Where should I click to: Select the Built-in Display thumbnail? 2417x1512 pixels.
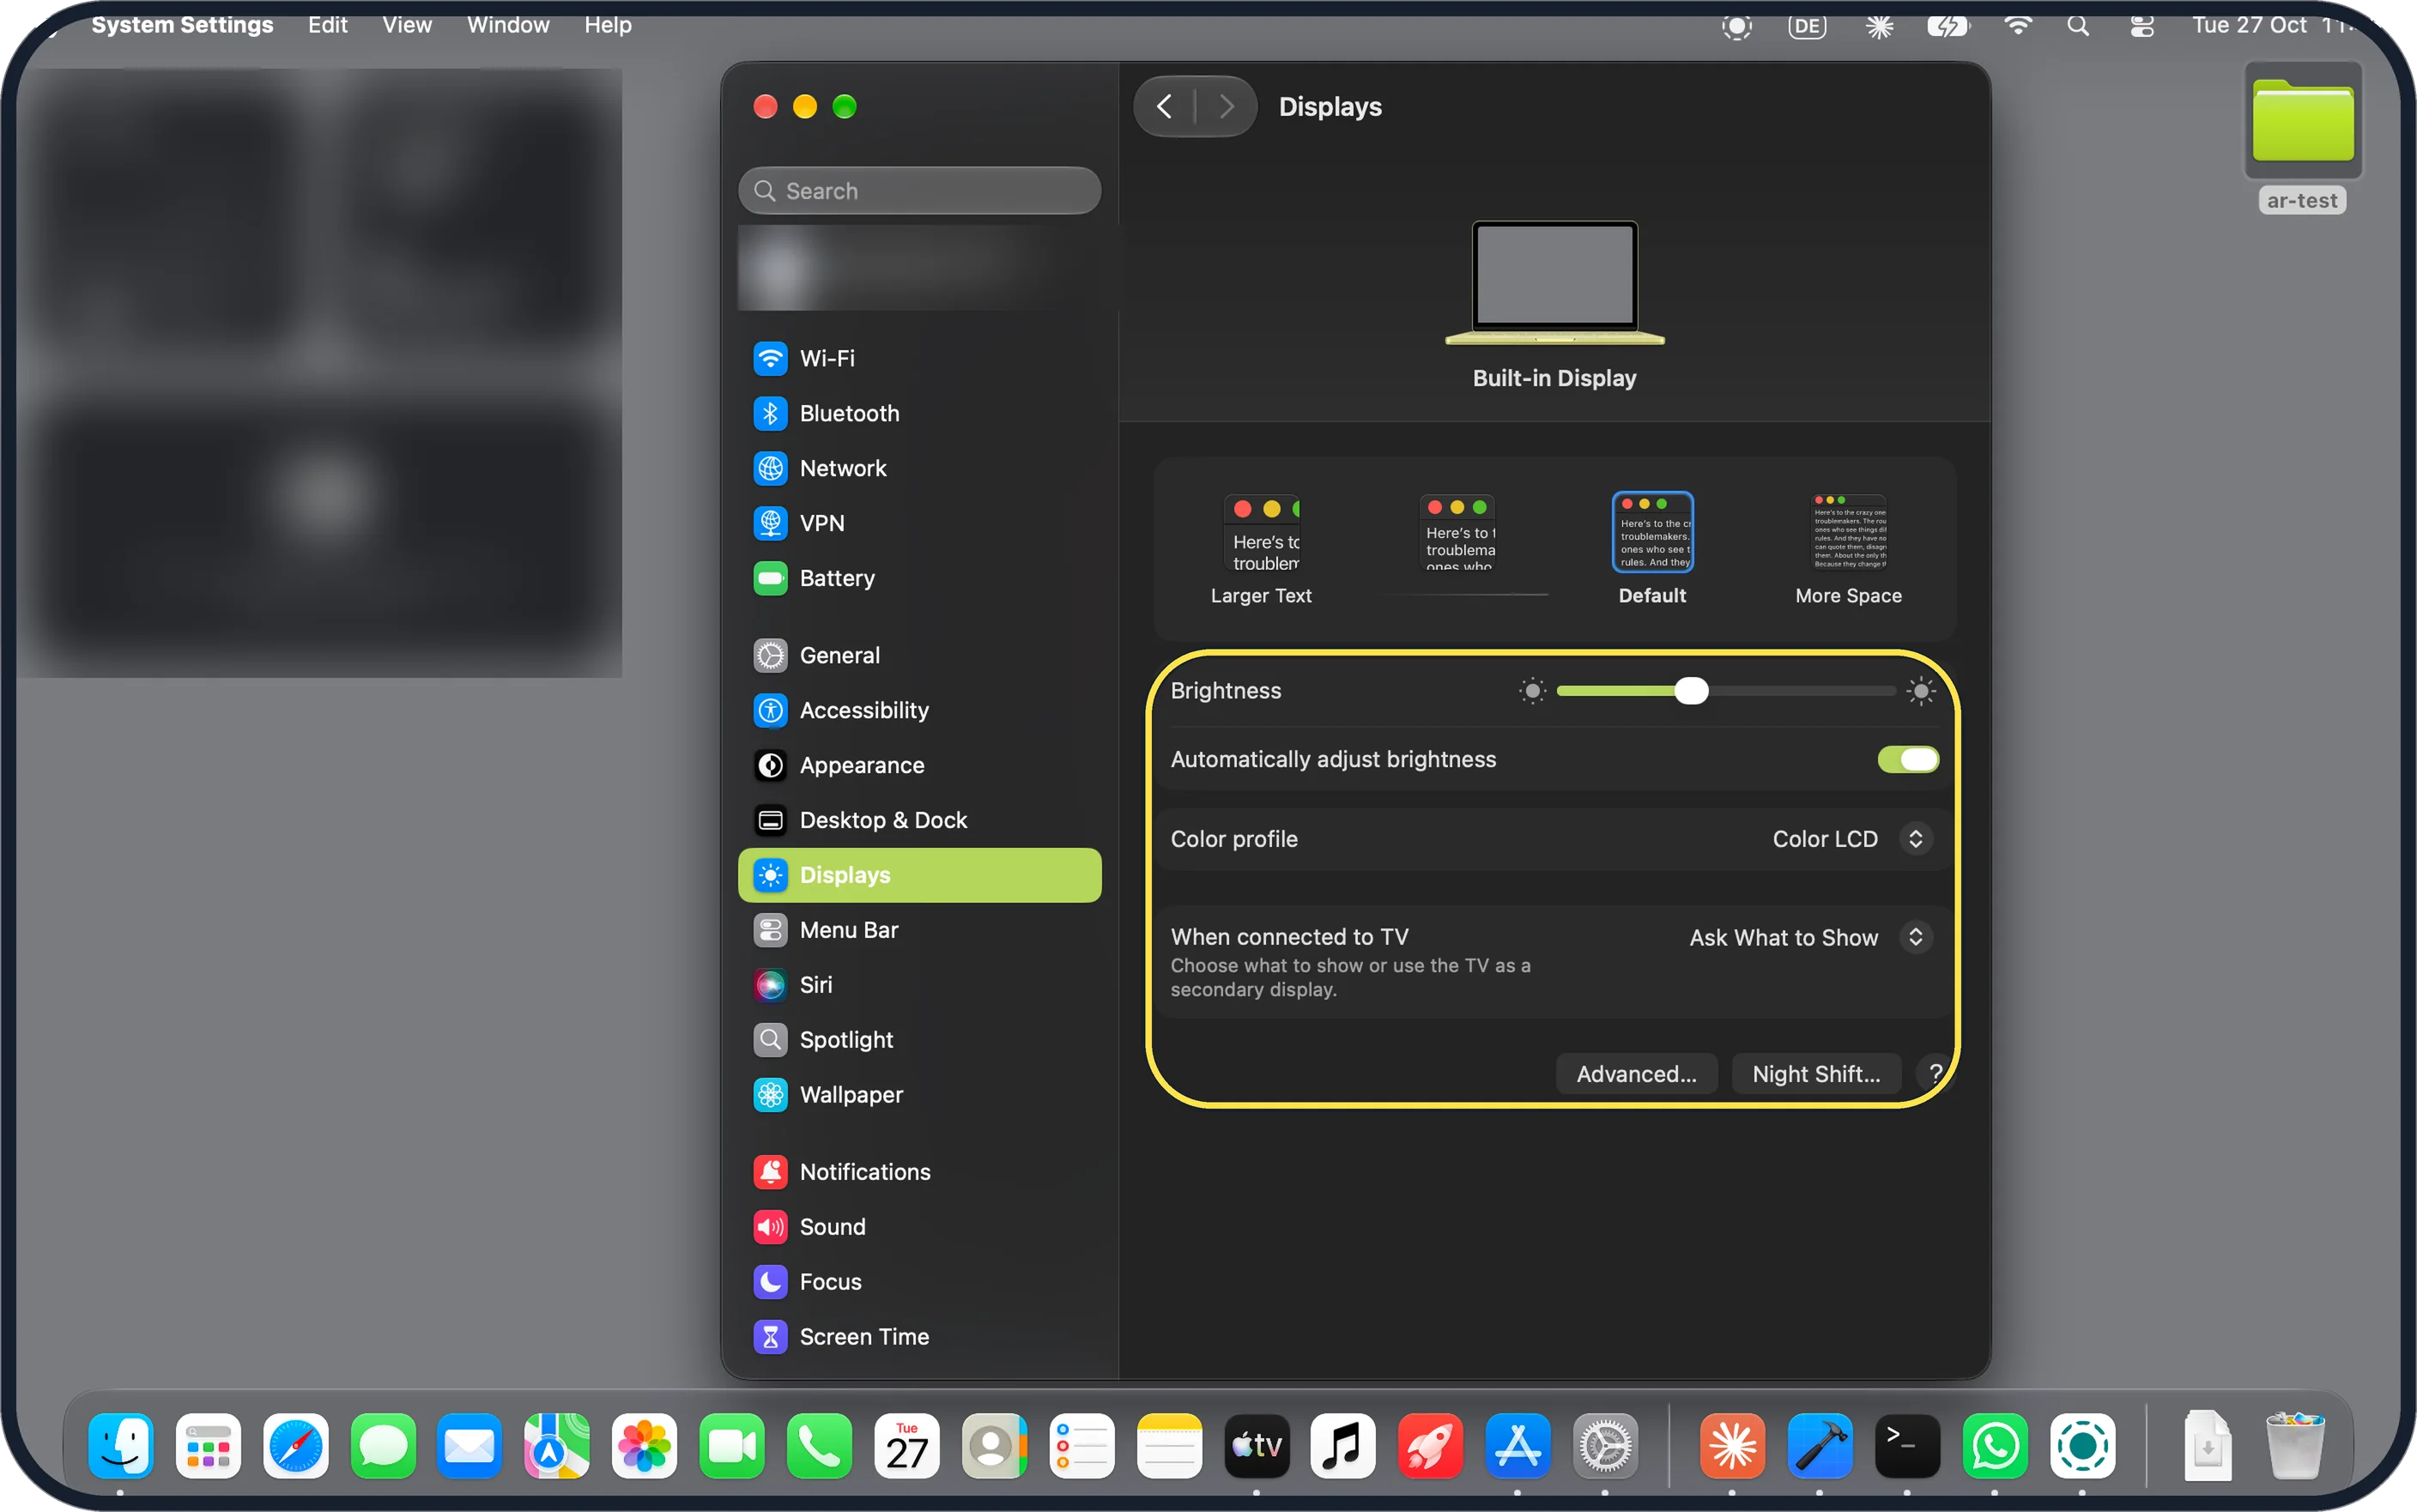tap(1554, 283)
